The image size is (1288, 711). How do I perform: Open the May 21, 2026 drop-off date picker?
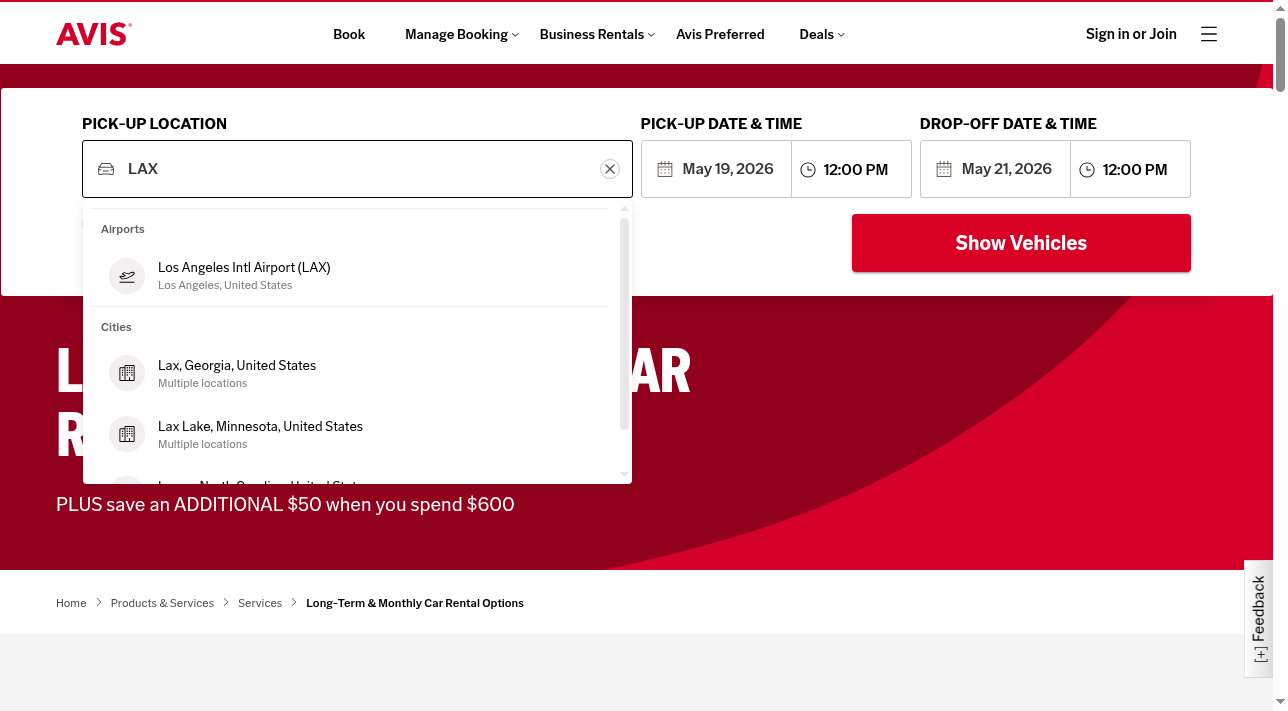click(x=995, y=169)
